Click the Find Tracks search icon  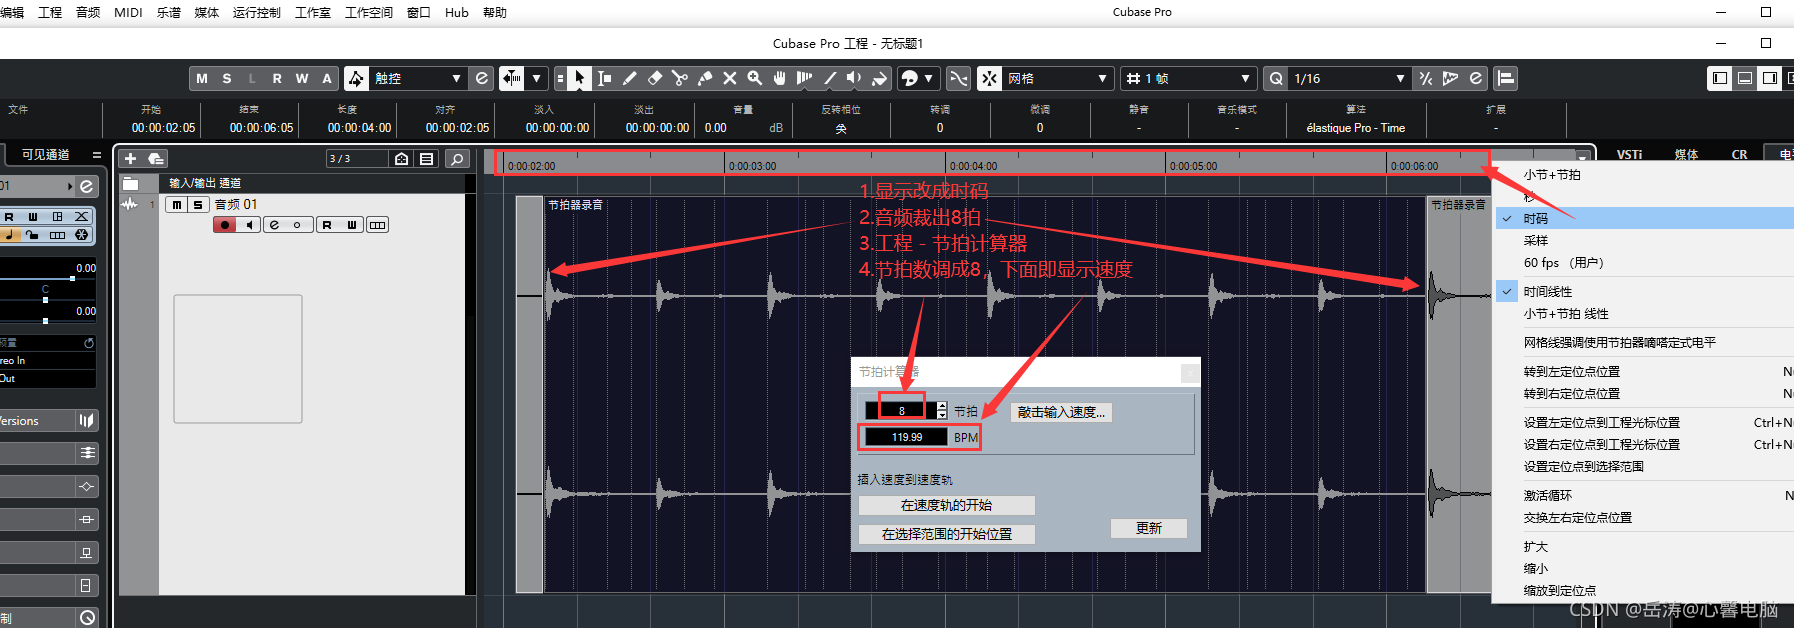click(x=457, y=158)
